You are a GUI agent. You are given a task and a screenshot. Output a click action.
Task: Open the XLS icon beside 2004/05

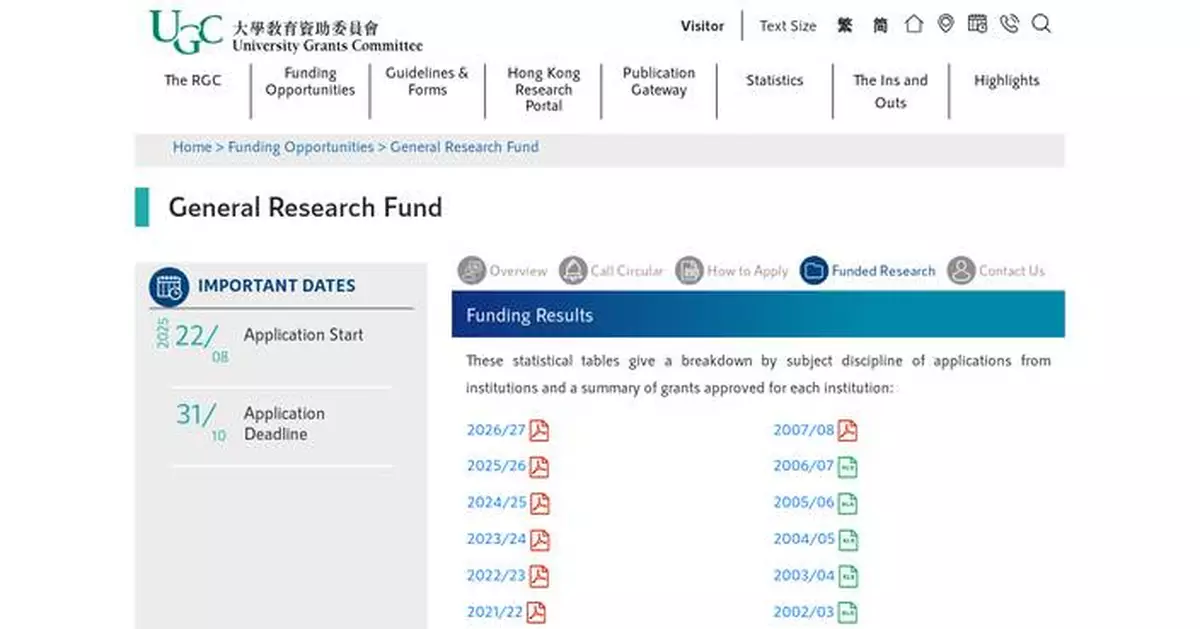click(847, 540)
